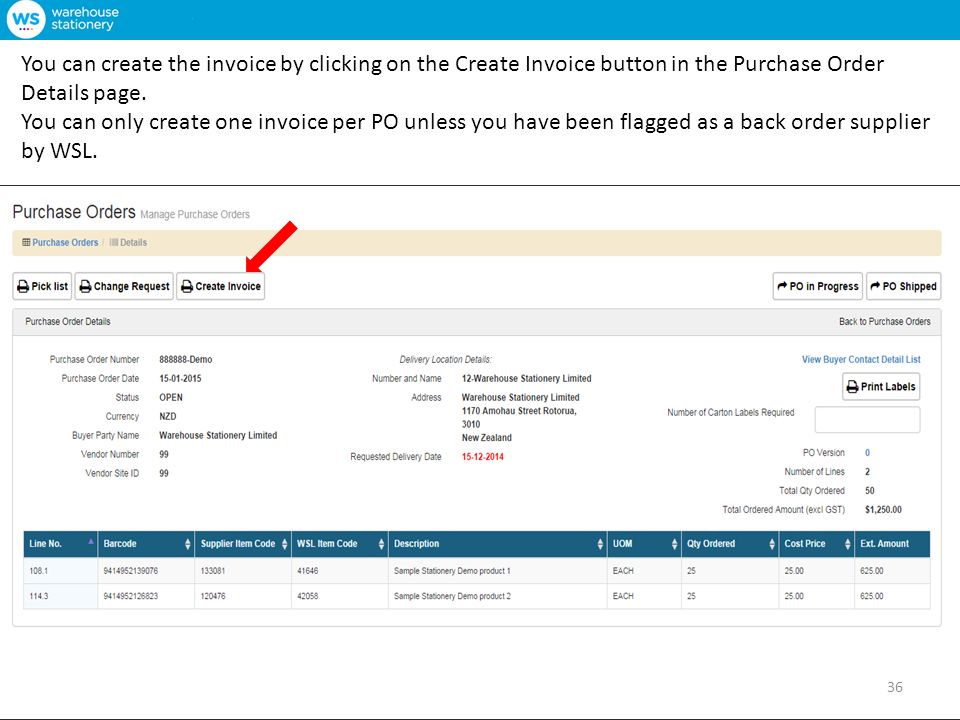Screen dimensions: 960x720
Task: Select supplier item code 133081
Action: click(x=213, y=571)
